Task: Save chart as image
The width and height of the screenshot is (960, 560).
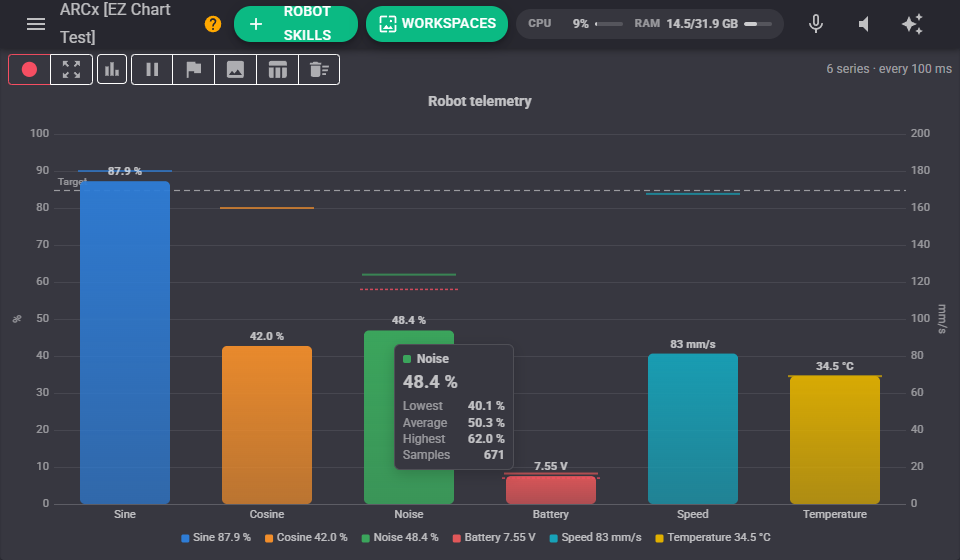Action: pyautogui.click(x=235, y=69)
